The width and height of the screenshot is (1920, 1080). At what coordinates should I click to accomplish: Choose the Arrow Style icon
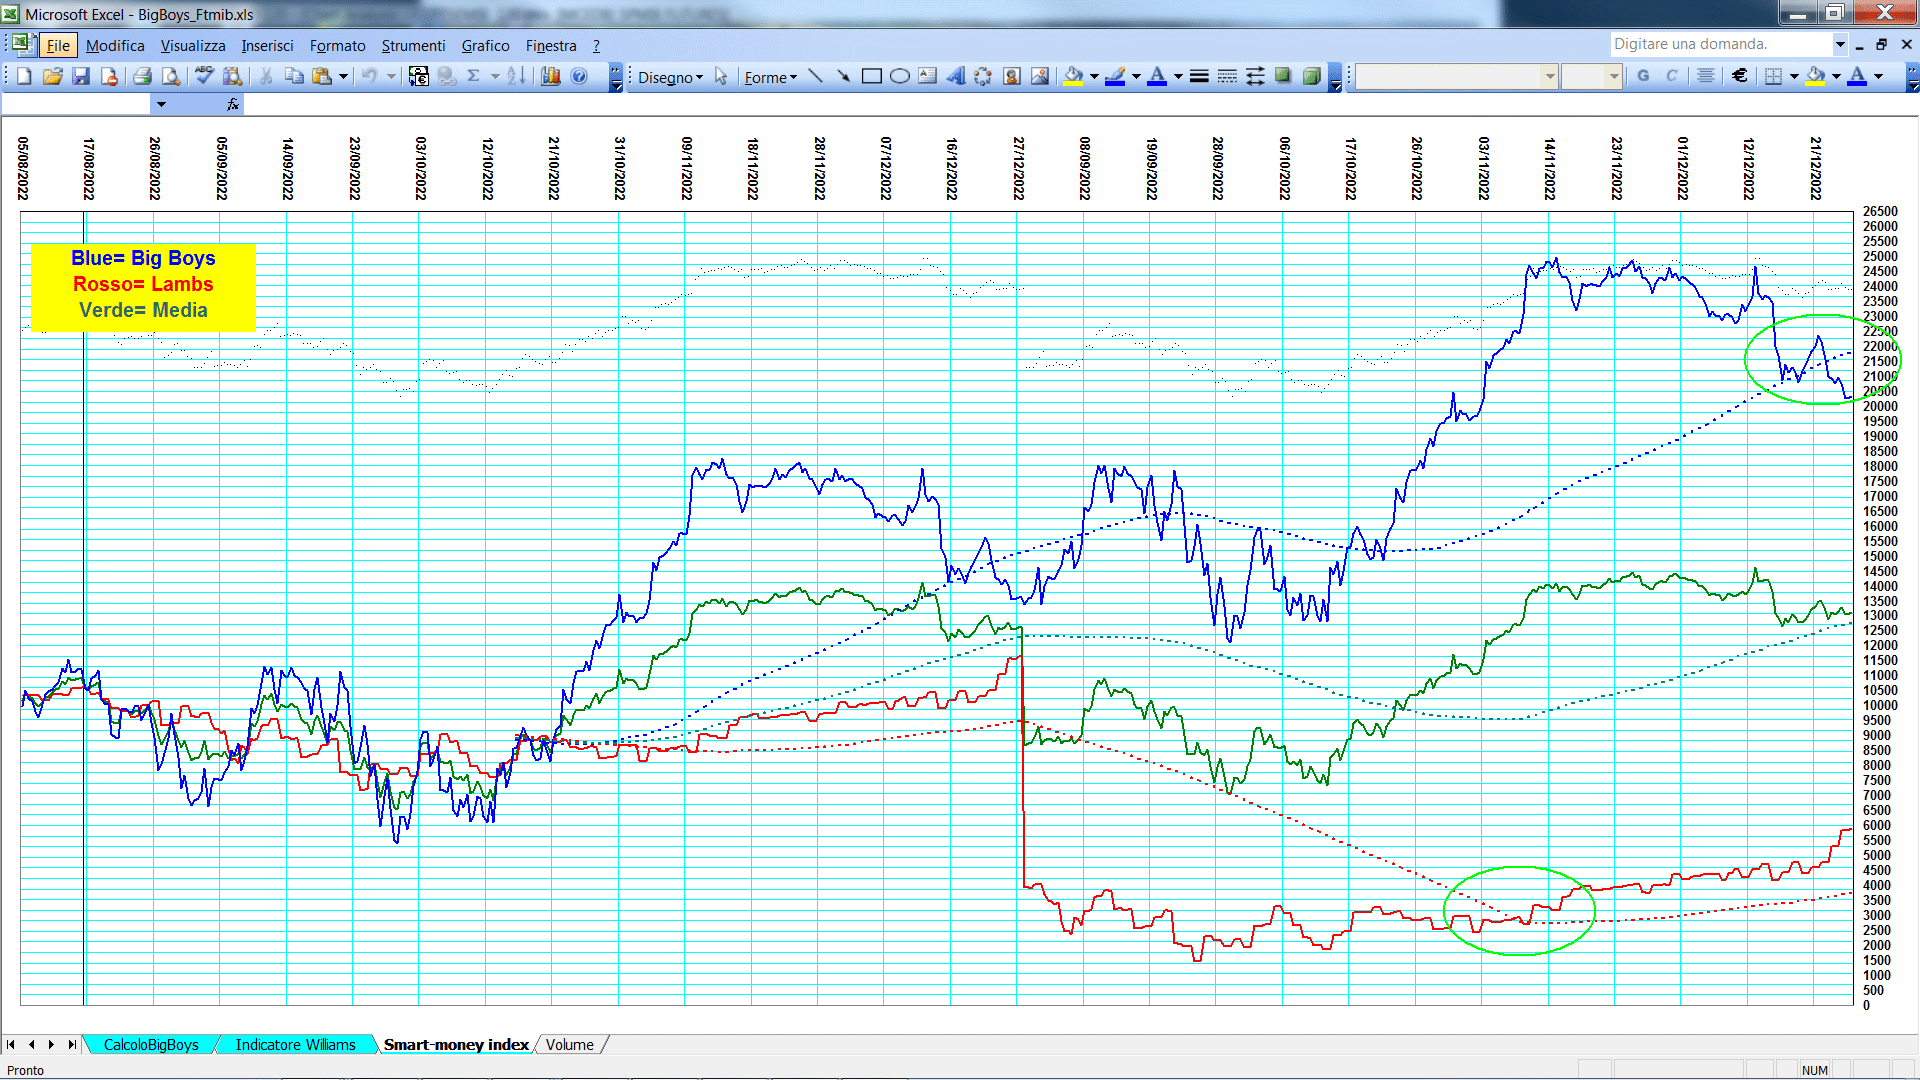[1255, 76]
